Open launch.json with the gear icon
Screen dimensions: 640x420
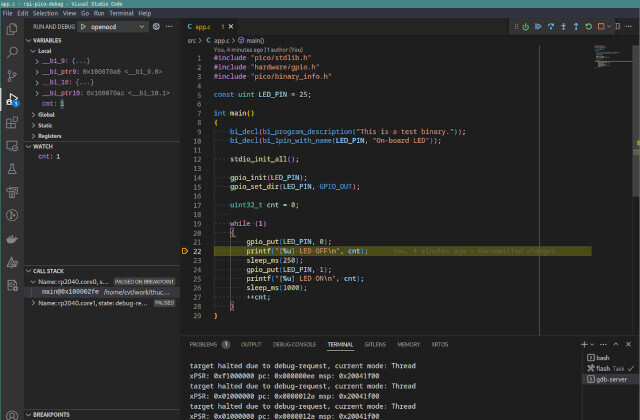pyautogui.click(x=156, y=27)
